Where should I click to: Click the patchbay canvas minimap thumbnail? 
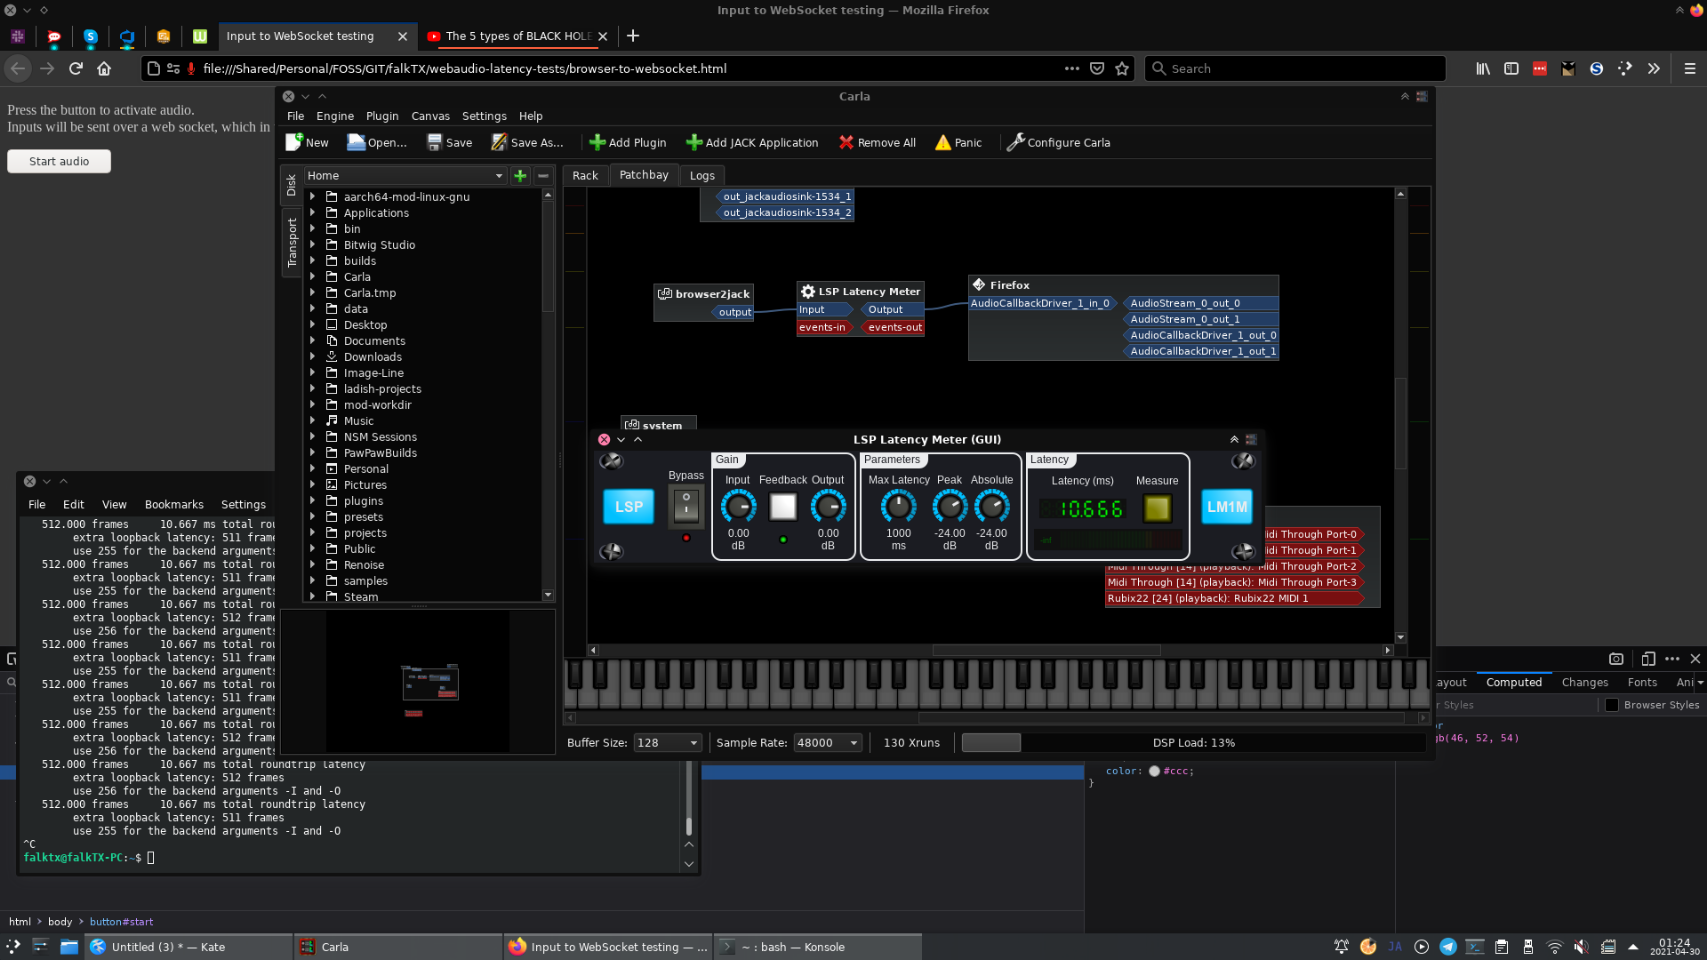point(418,681)
